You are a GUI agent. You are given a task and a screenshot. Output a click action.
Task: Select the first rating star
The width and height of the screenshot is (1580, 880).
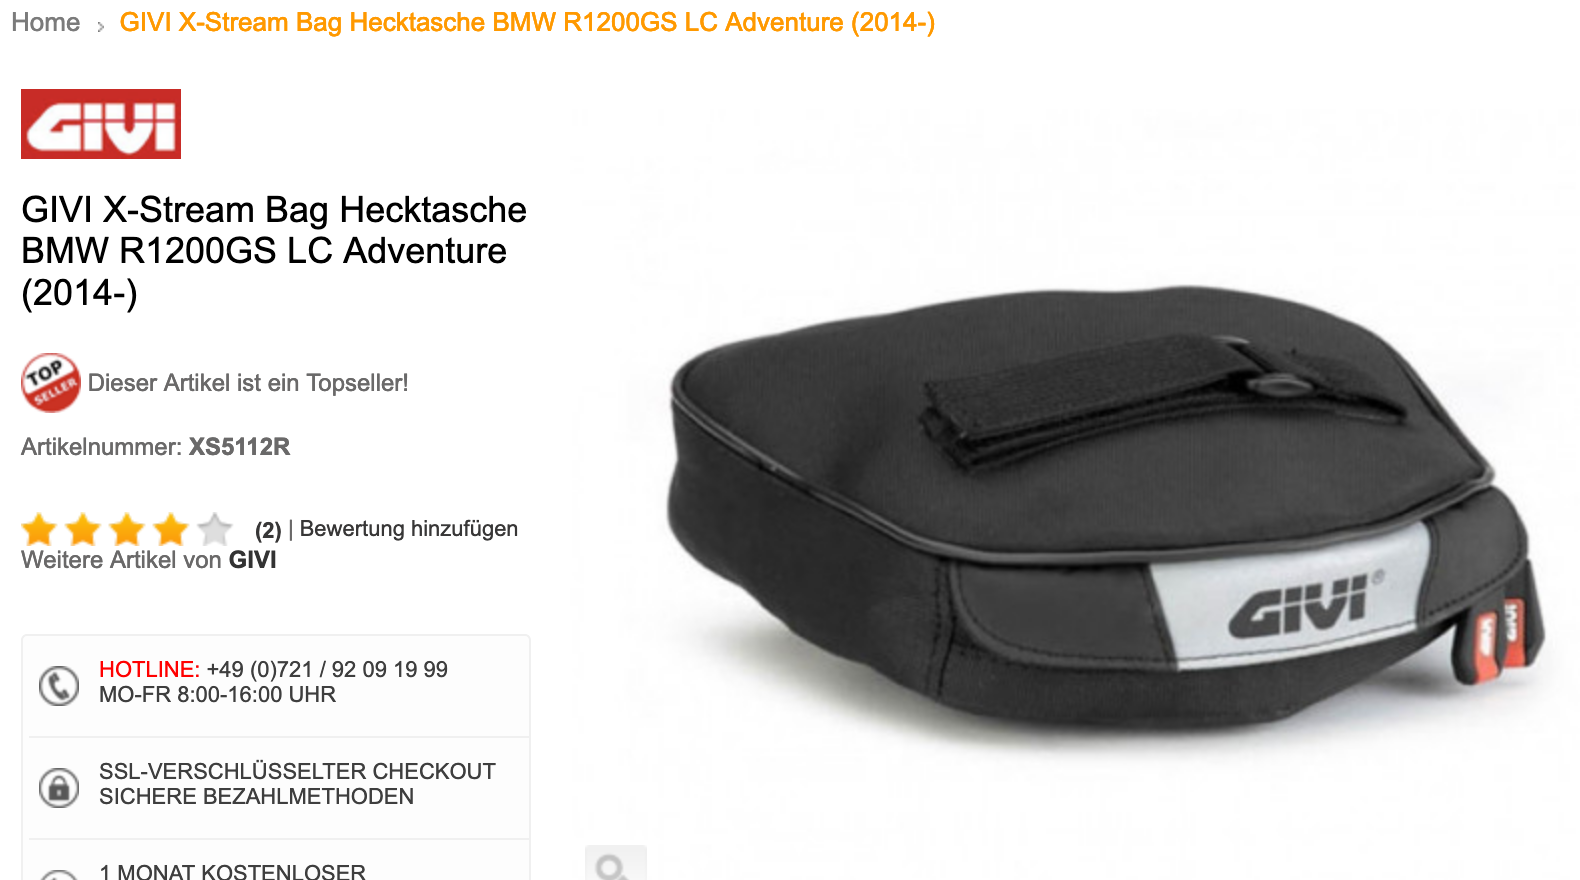click(39, 530)
